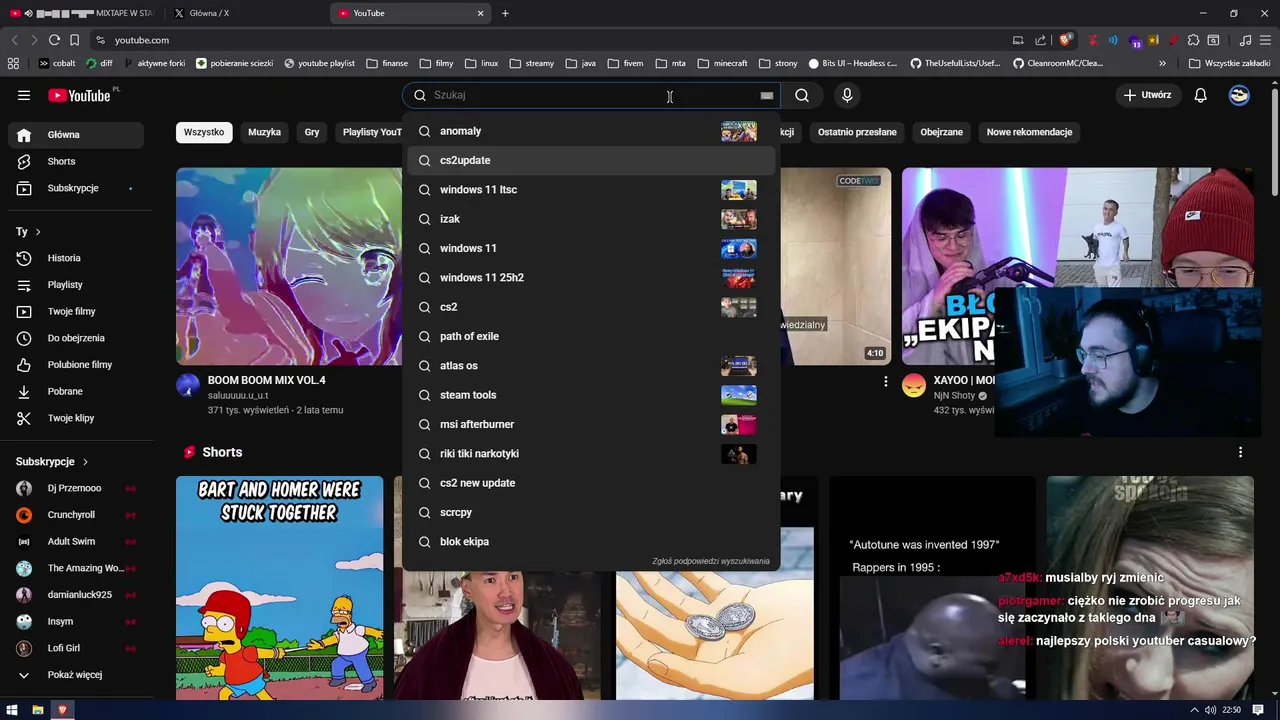Image resolution: width=1280 pixels, height=720 pixels.
Task: Click the browser back arrow
Action: 14,40
